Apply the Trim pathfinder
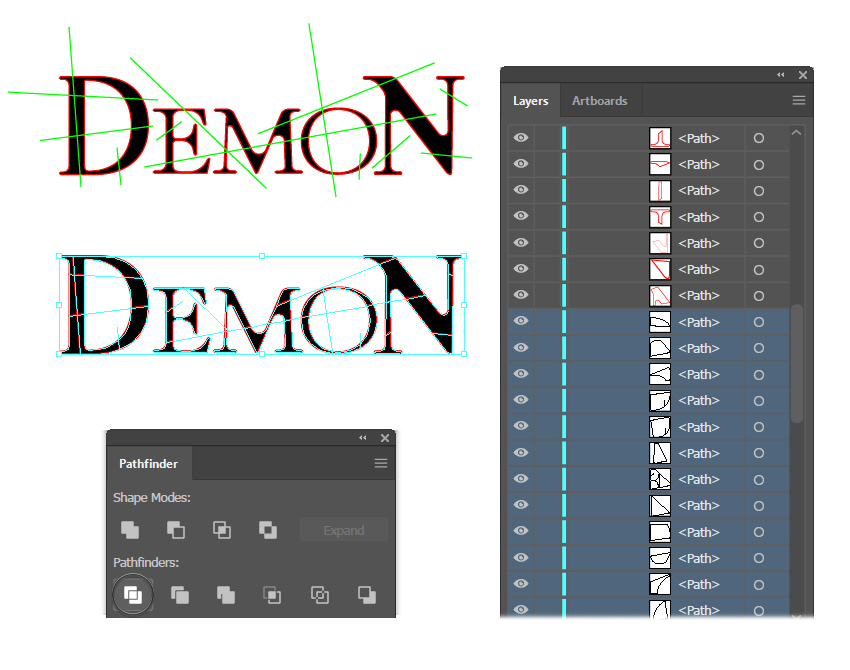The width and height of the screenshot is (850, 670). (x=179, y=595)
